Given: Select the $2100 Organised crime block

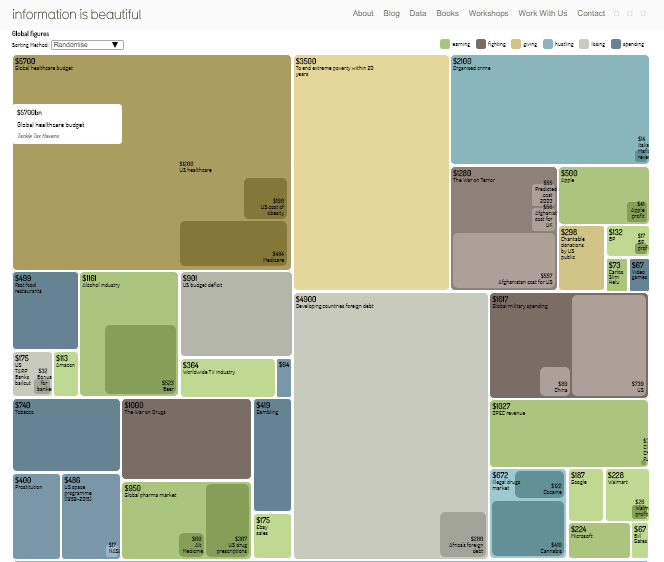Looking at the screenshot, I should point(550,109).
